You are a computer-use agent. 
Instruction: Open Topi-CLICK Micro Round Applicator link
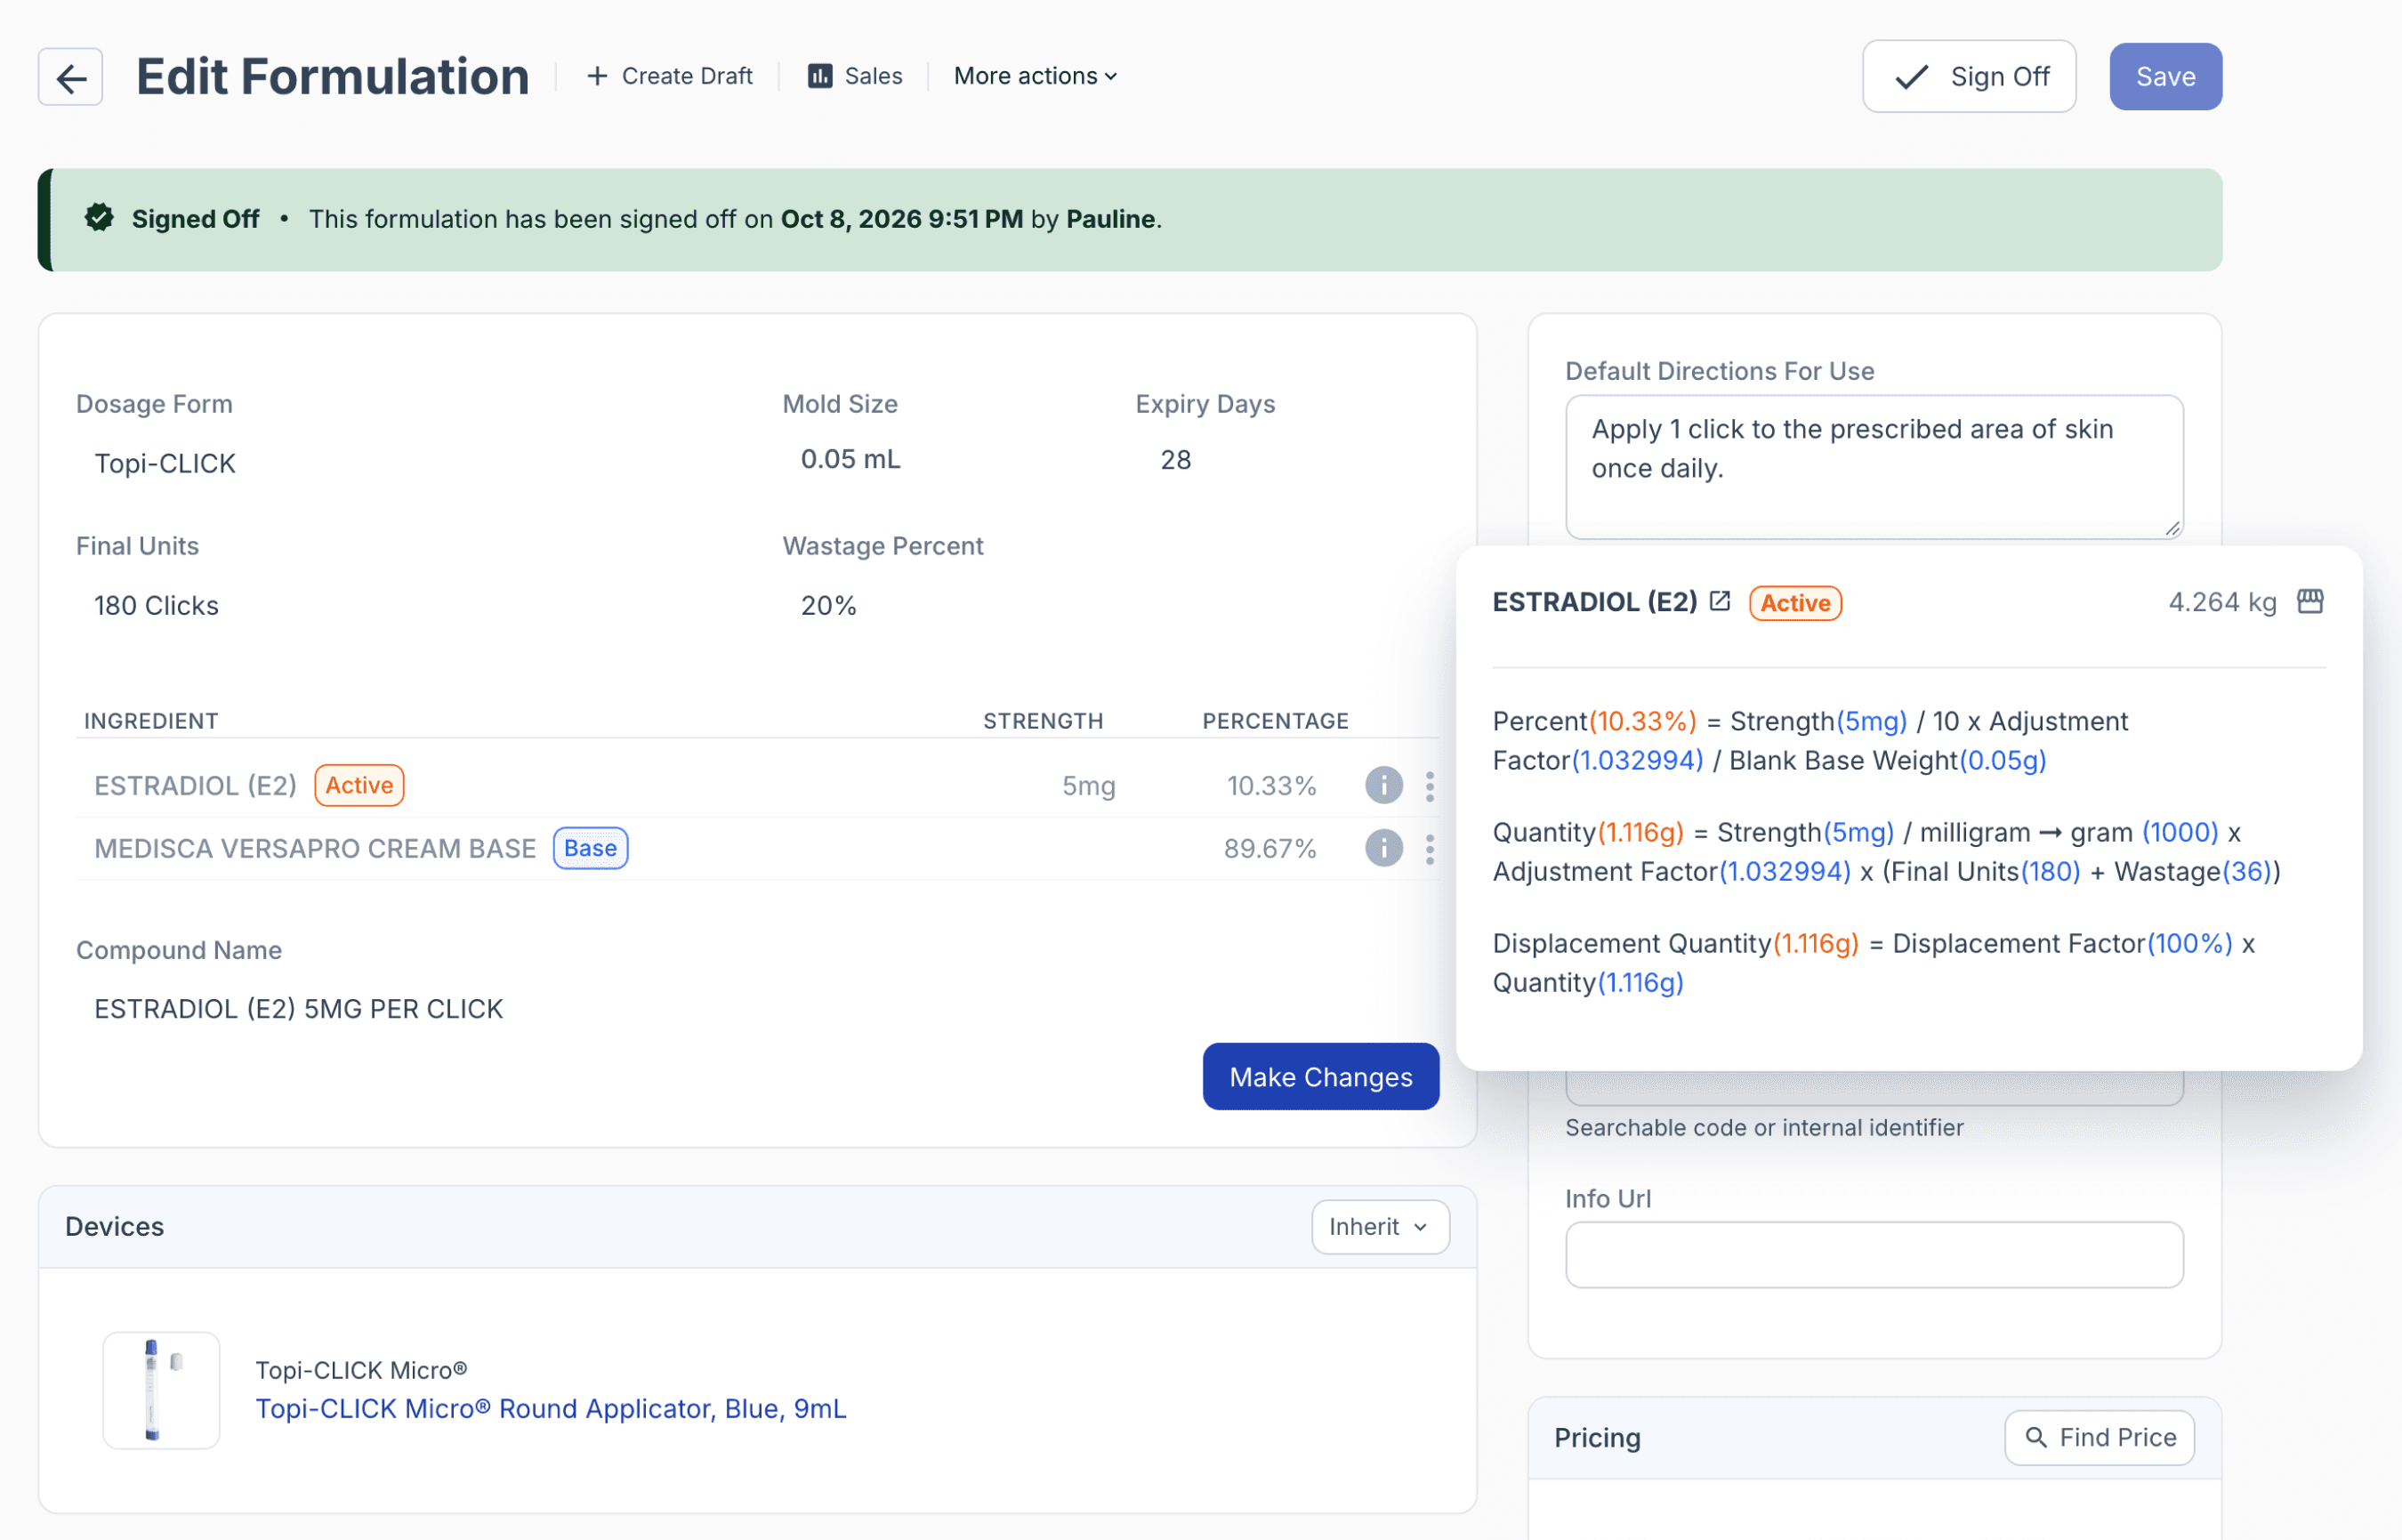[551, 1408]
